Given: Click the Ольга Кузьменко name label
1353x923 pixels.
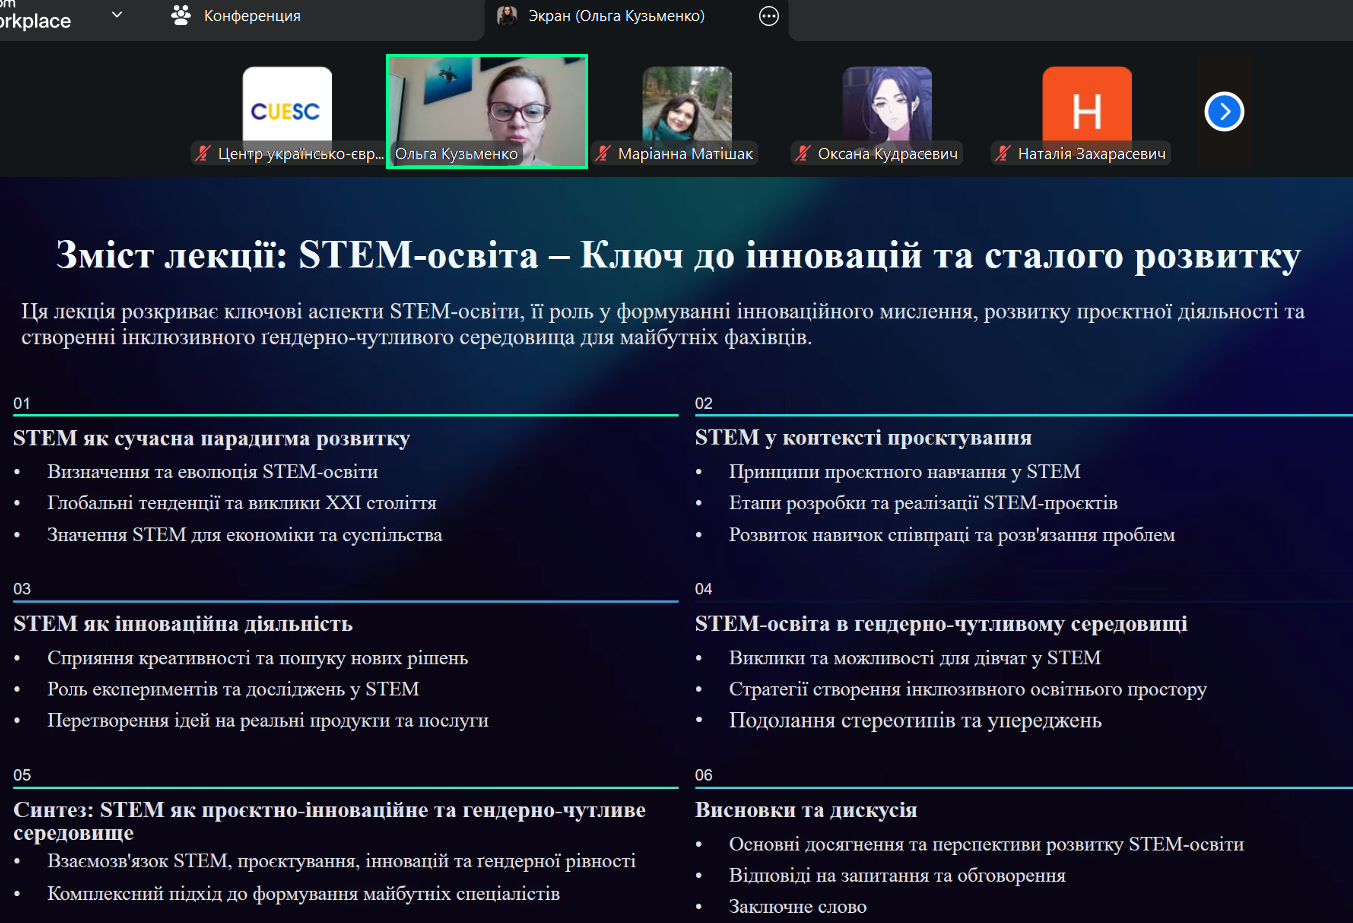Looking at the screenshot, I should click(x=456, y=154).
